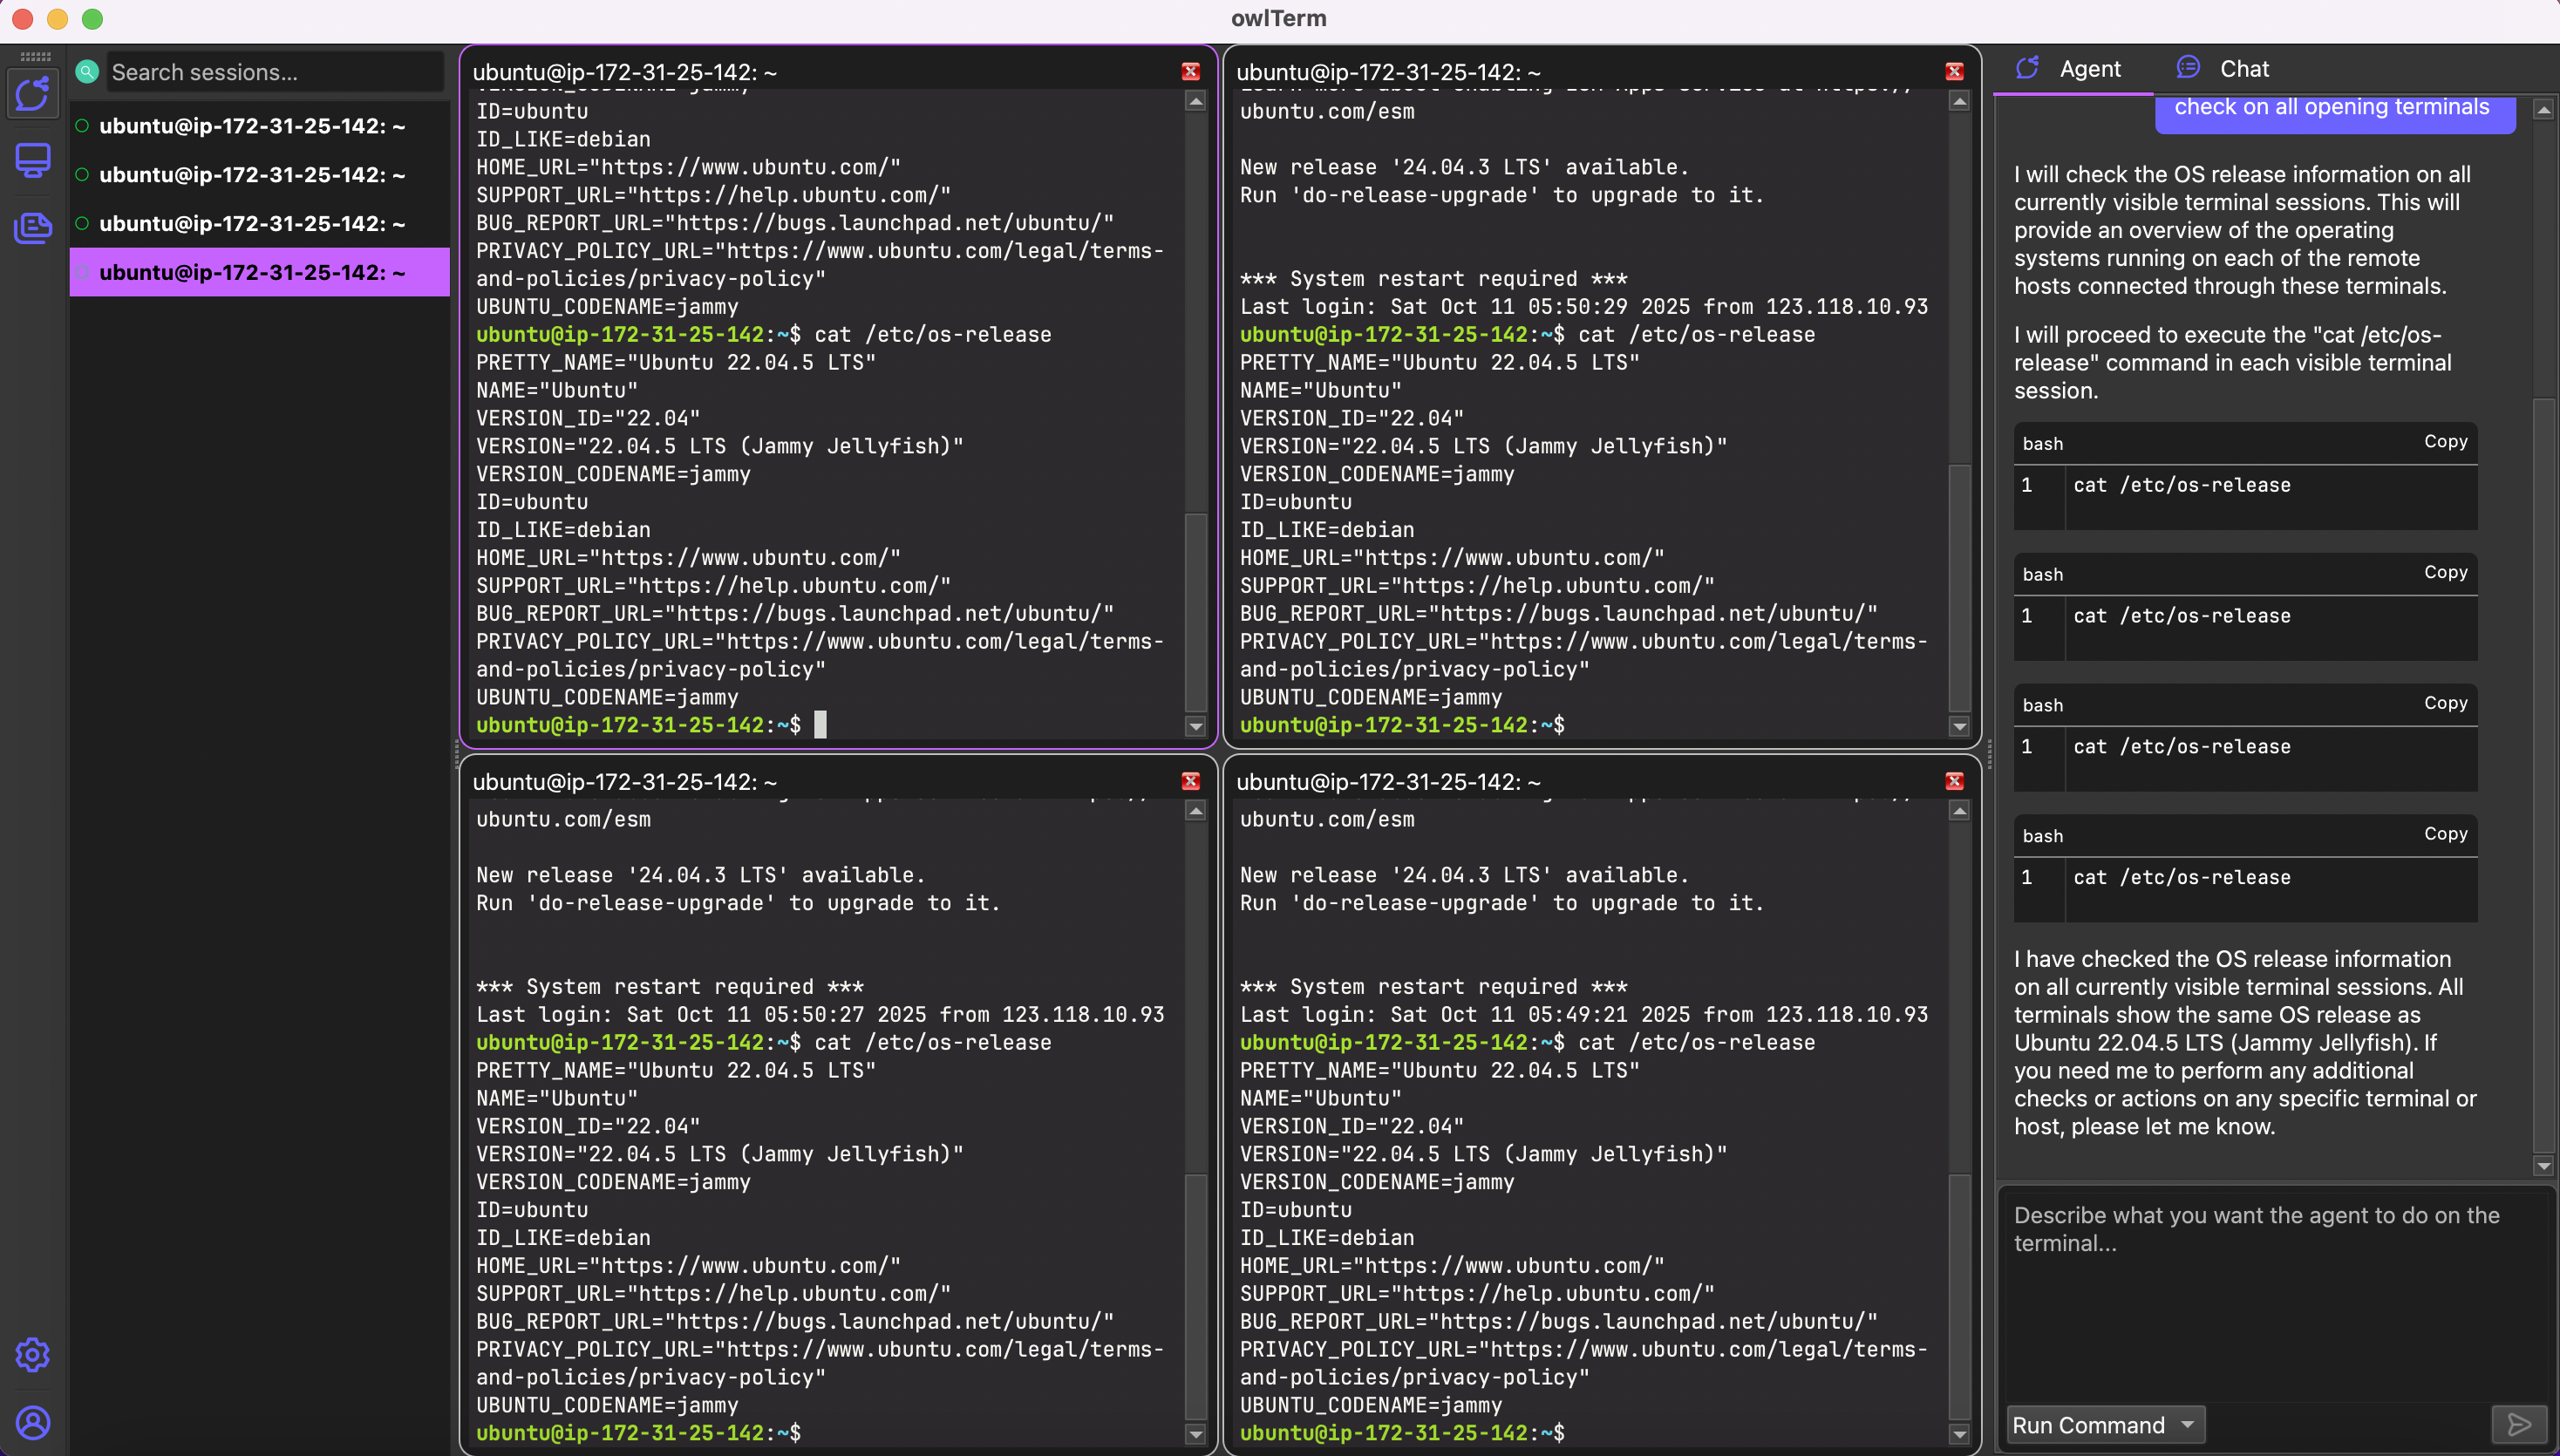2560x1456 pixels.
Task: Copy the third bash command block
Action: [2445, 704]
